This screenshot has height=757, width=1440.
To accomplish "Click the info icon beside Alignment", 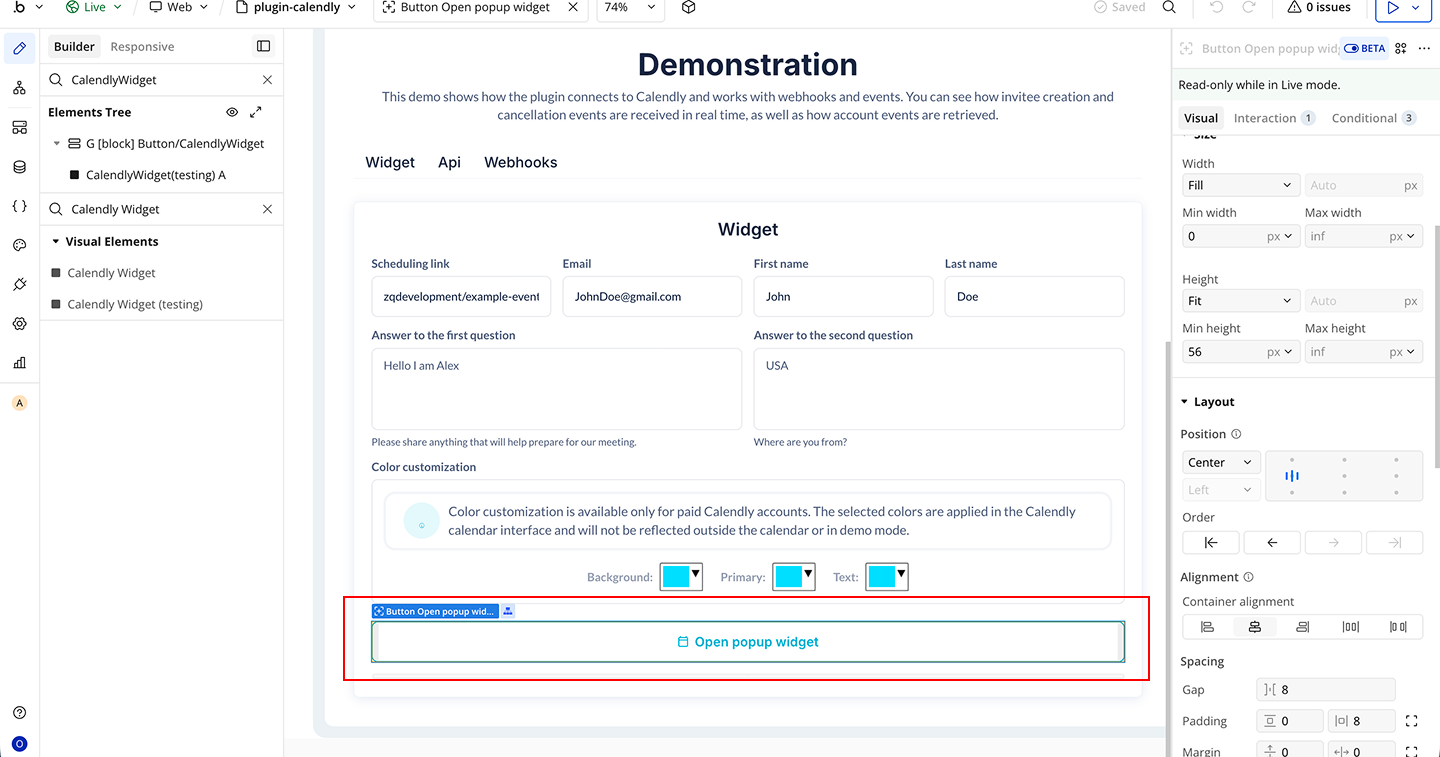I will [1248, 577].
